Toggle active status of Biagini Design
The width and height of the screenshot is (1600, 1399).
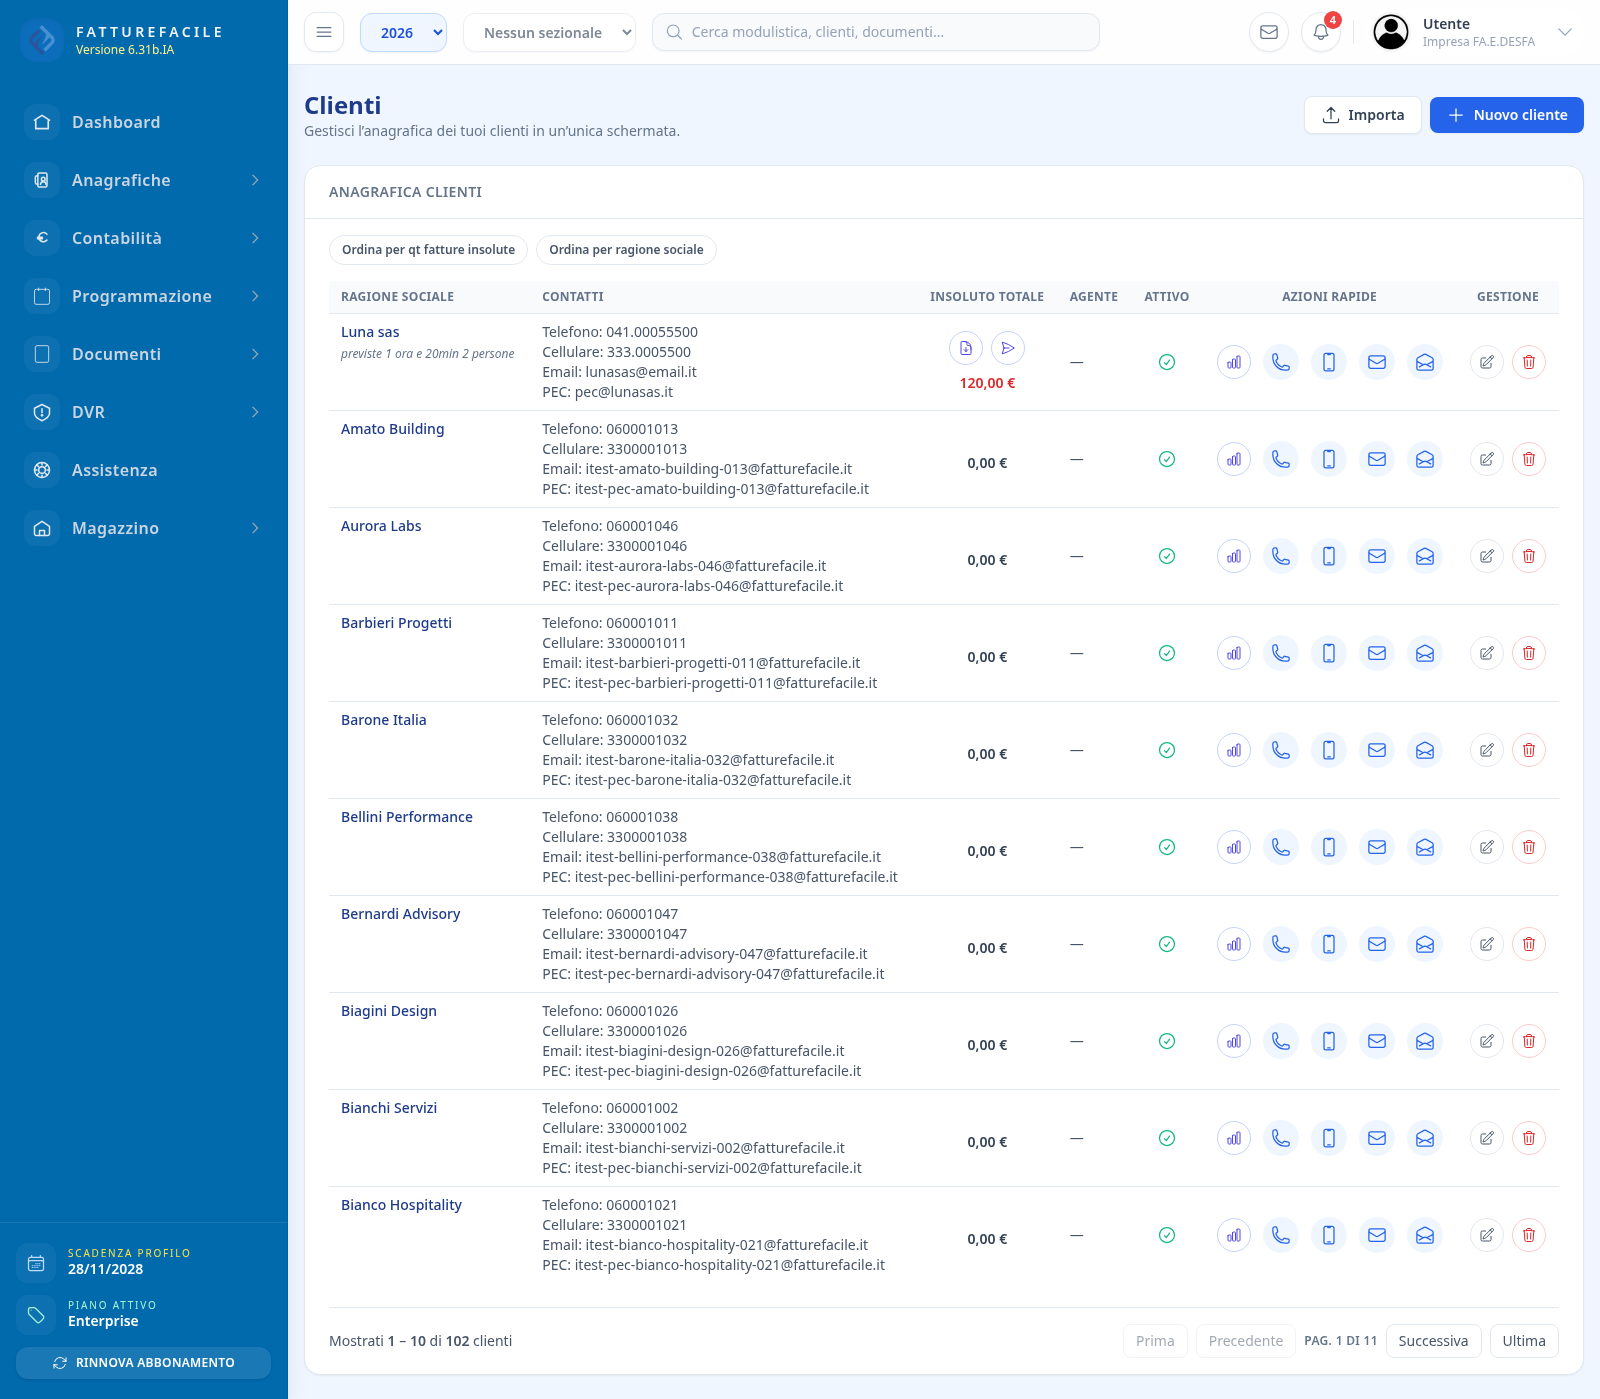(x=1167, y=1041)
